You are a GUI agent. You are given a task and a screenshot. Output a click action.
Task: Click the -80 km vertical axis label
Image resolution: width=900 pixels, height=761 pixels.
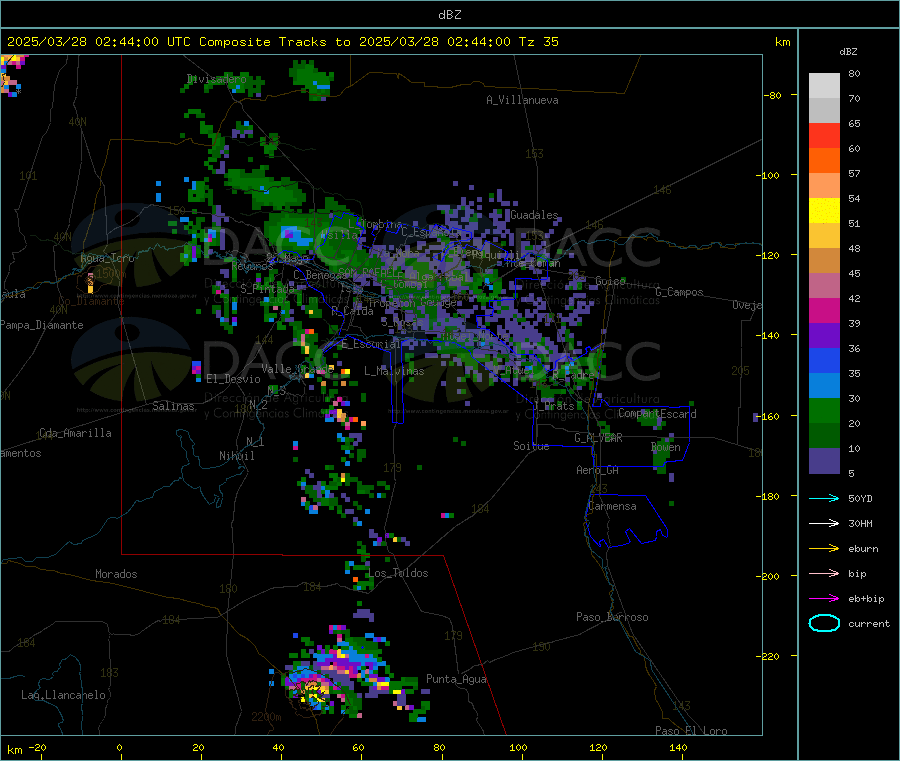(x=772, y=95)
